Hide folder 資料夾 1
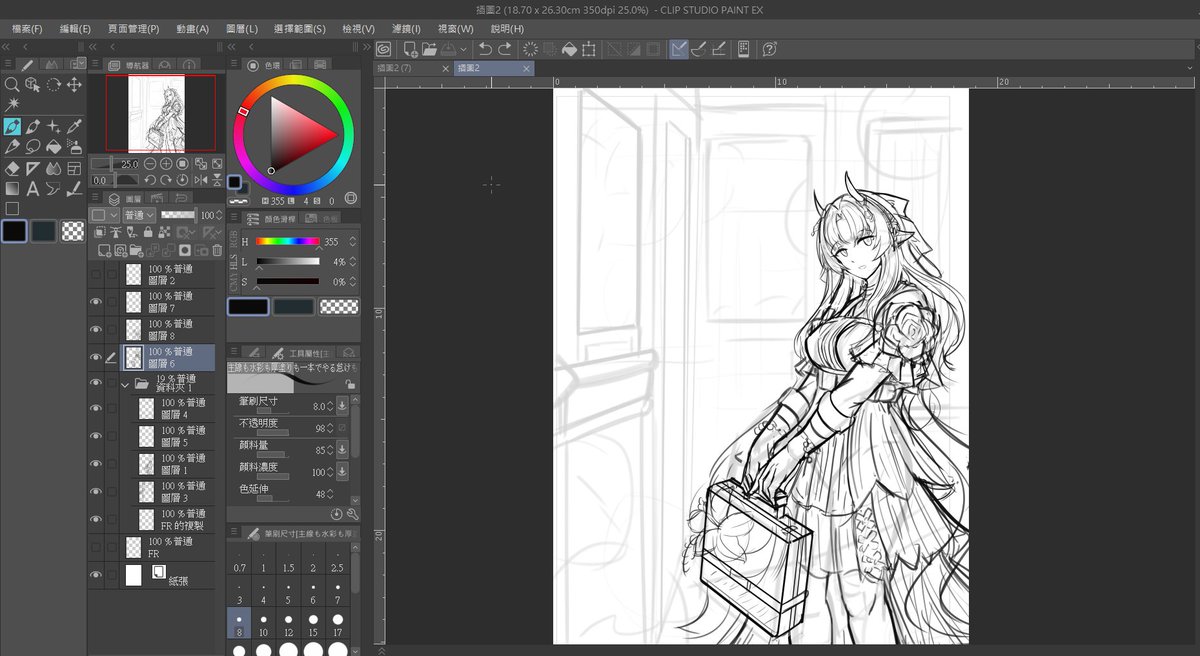 pos(96,385)
